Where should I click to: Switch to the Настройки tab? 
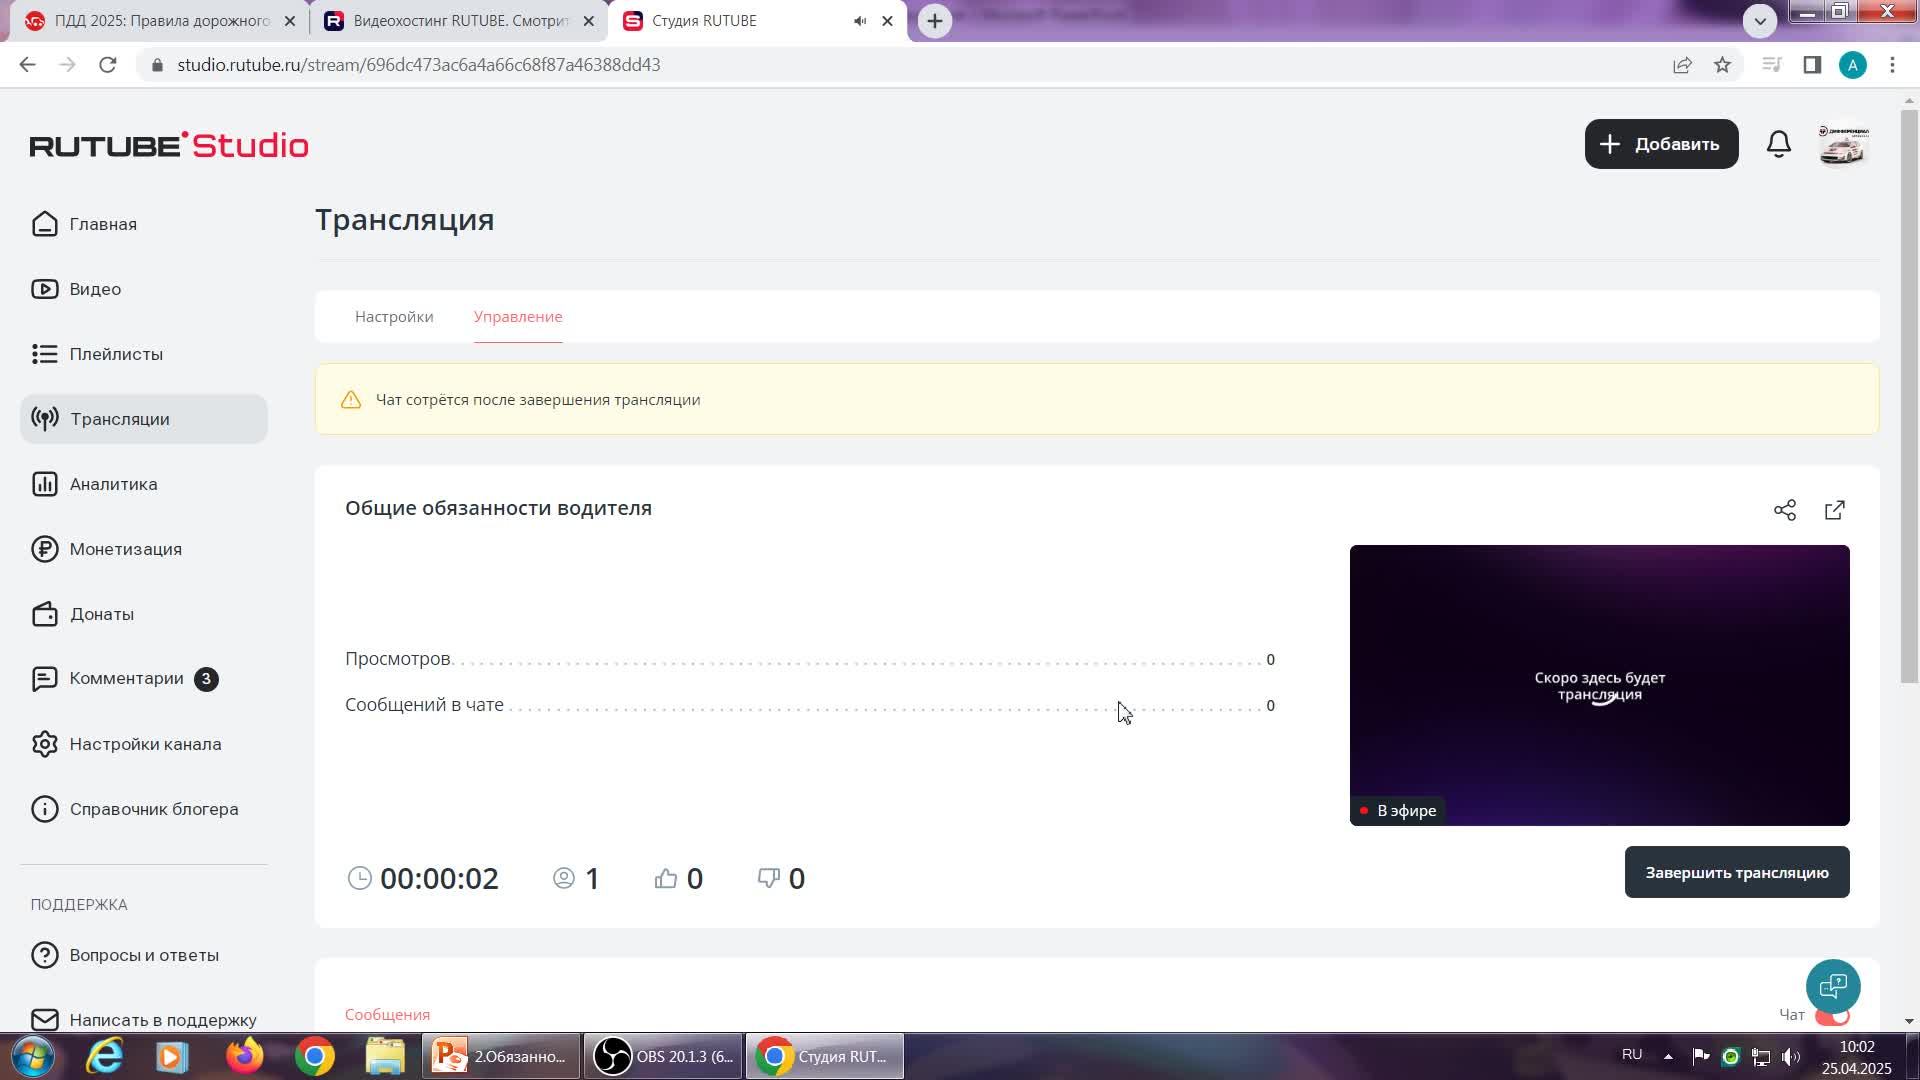pos(394,317)
